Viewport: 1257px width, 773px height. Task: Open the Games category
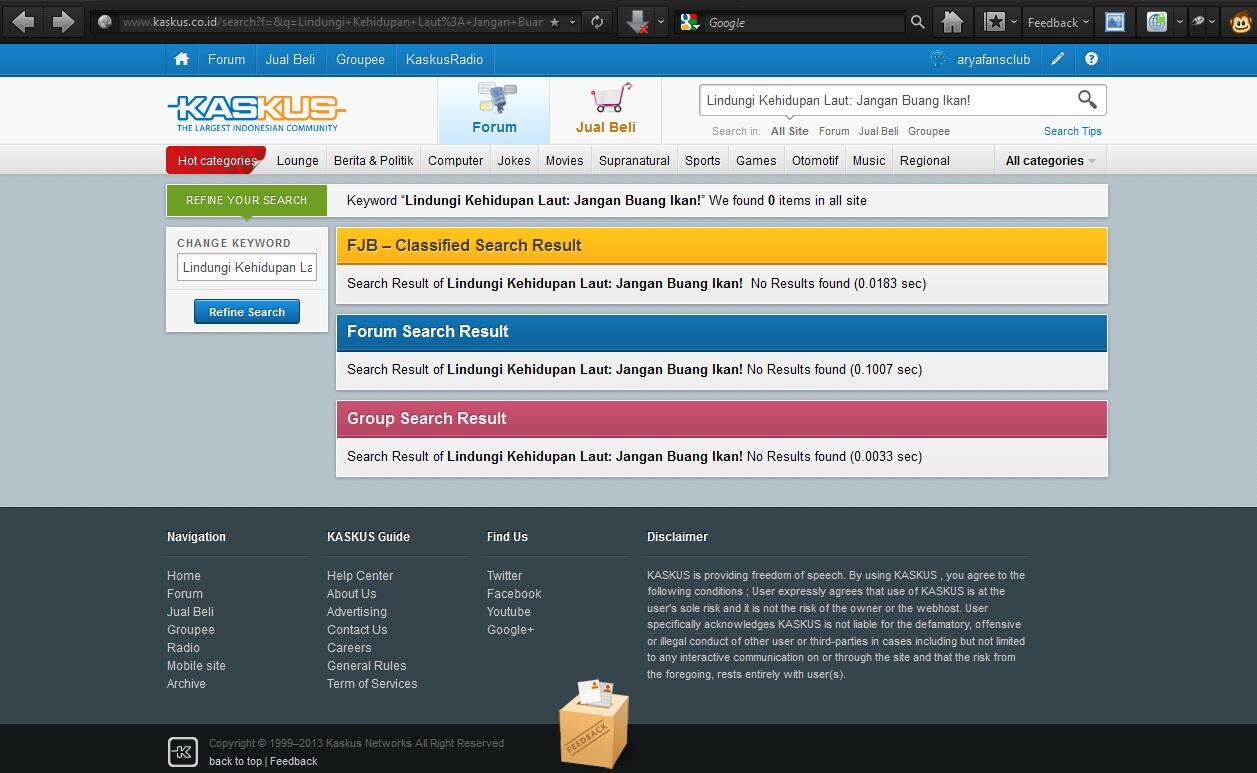click(x=756, y=160)
